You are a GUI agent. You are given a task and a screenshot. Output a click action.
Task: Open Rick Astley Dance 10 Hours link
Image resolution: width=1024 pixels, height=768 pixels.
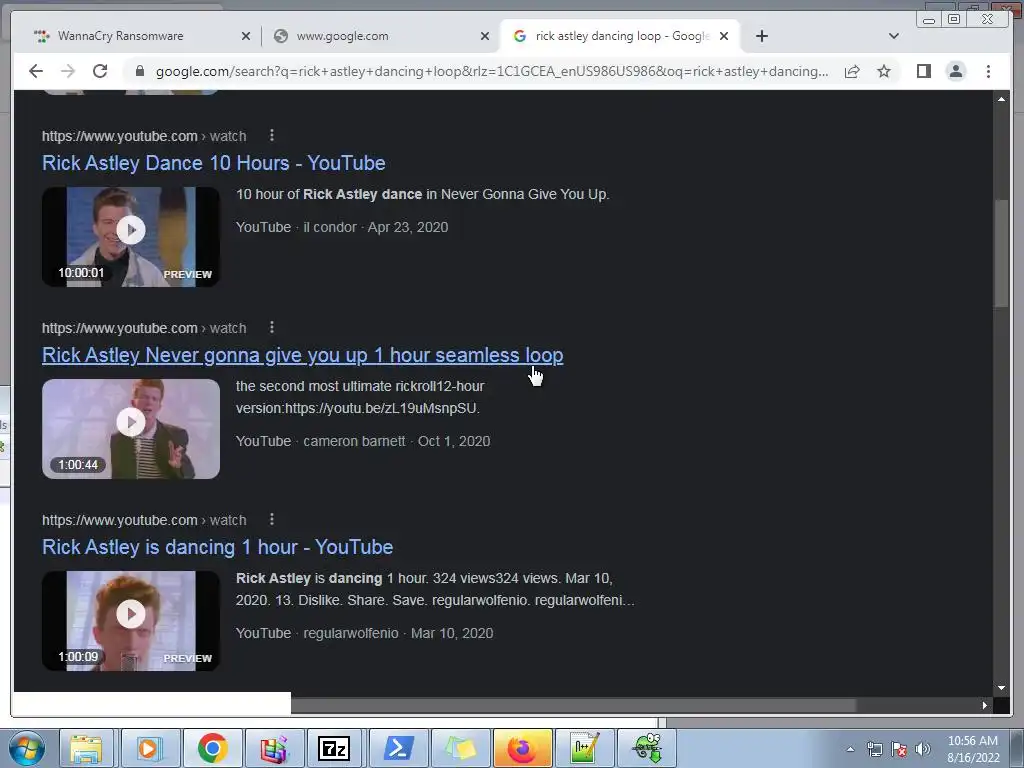click(x=214, y=163)
